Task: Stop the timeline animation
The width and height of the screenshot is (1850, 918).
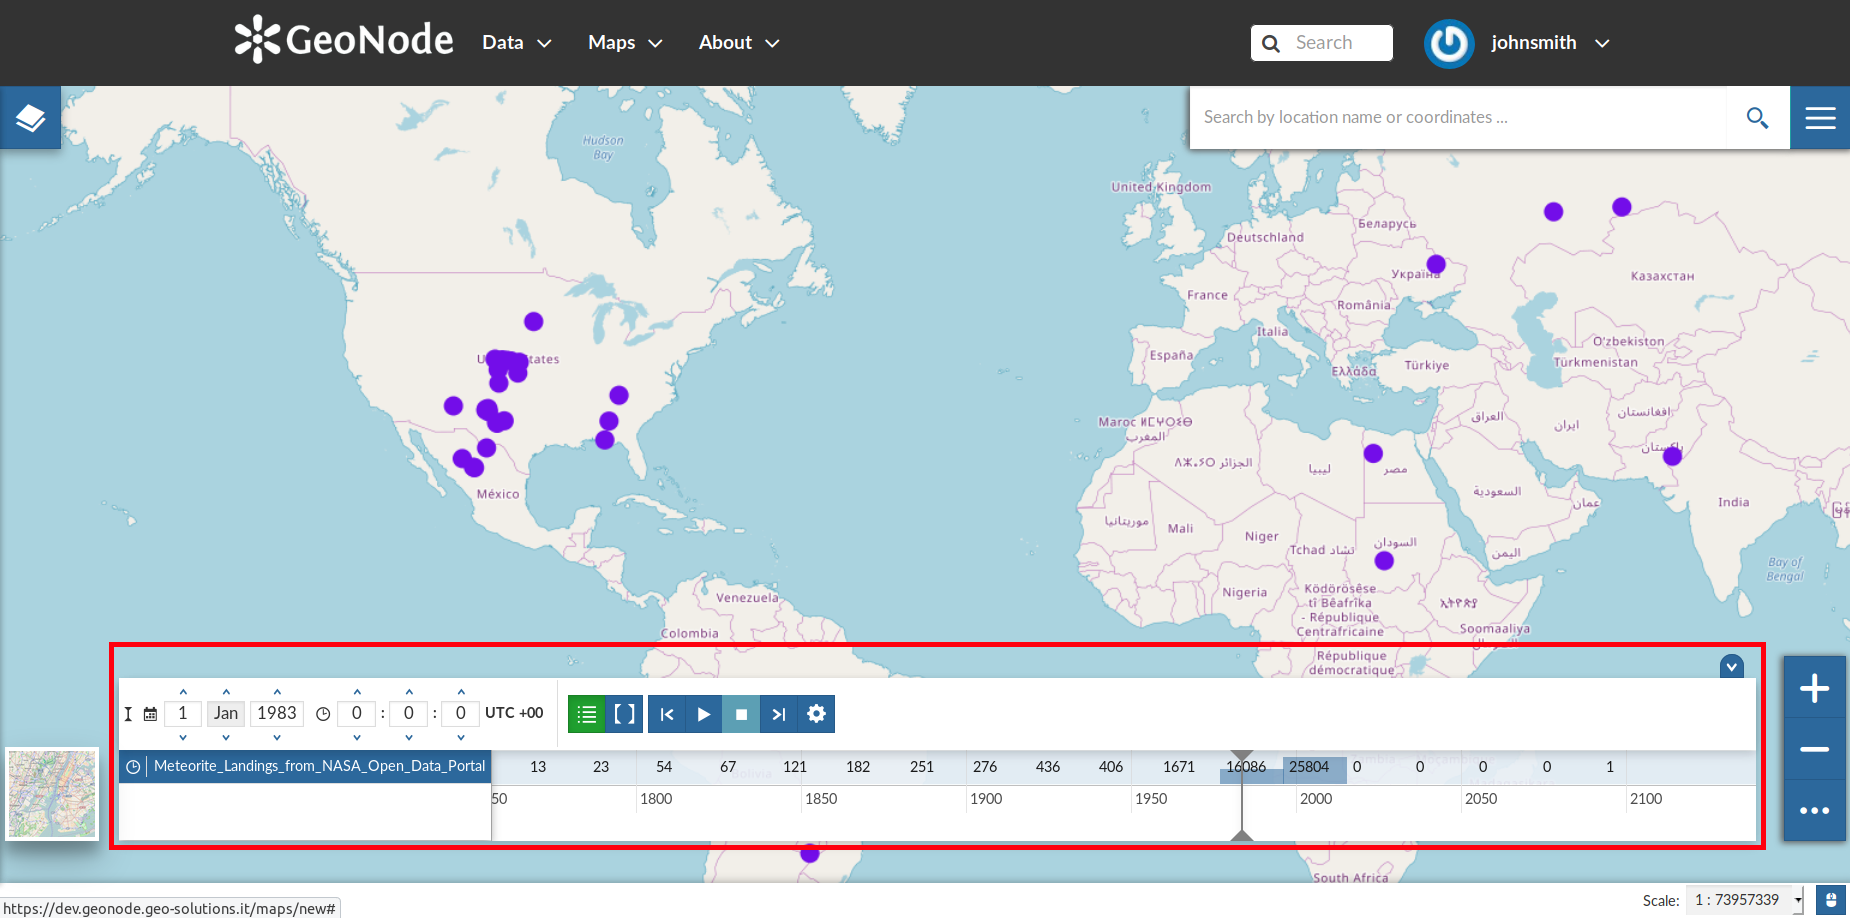Action: click(x=741, y=714)
